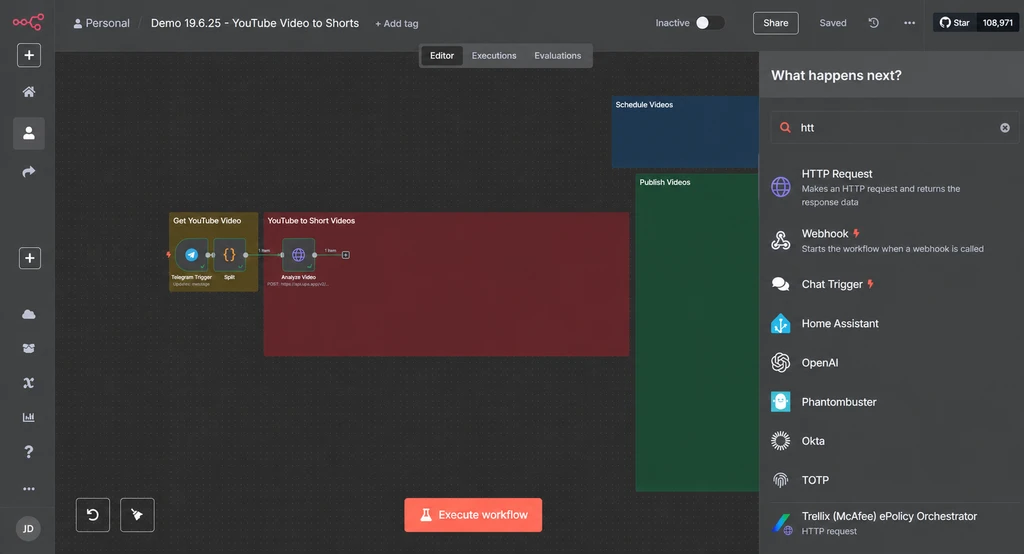Click the Share button
Screen dimensions: 1024x554
click(x=775, y=23)
